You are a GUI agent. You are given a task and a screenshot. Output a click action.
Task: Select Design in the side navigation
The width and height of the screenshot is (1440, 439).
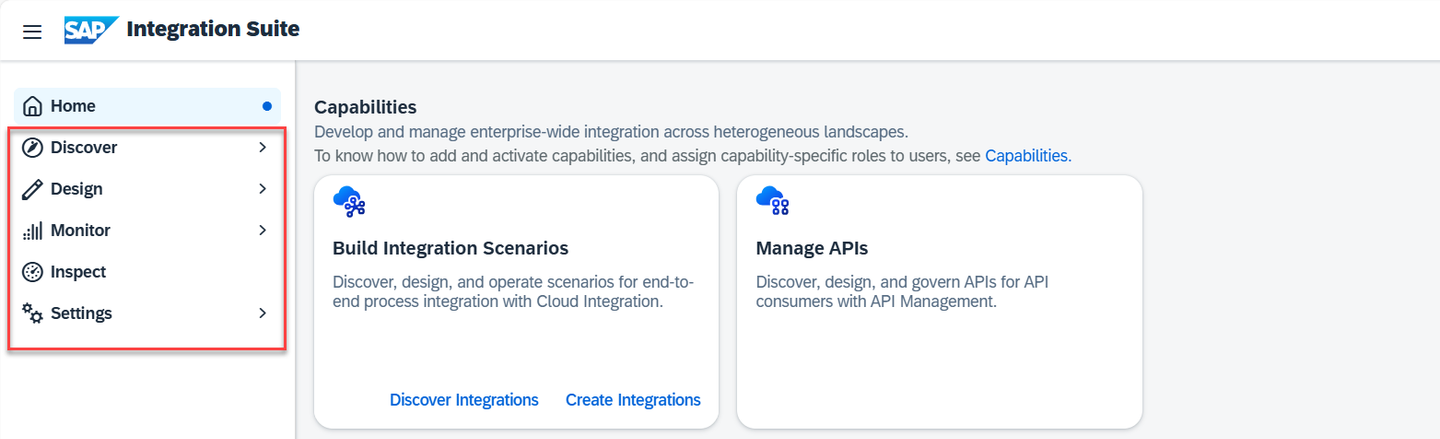(147, 189)
